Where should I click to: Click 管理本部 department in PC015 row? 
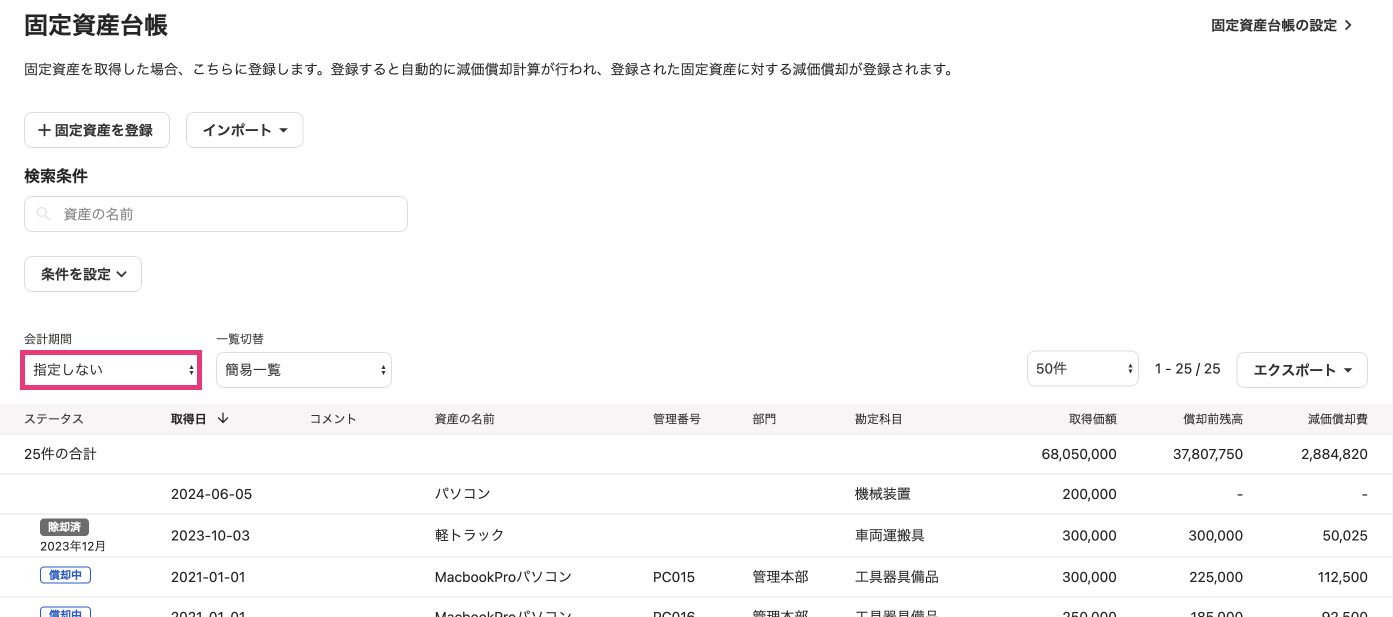tap(781, 577)
